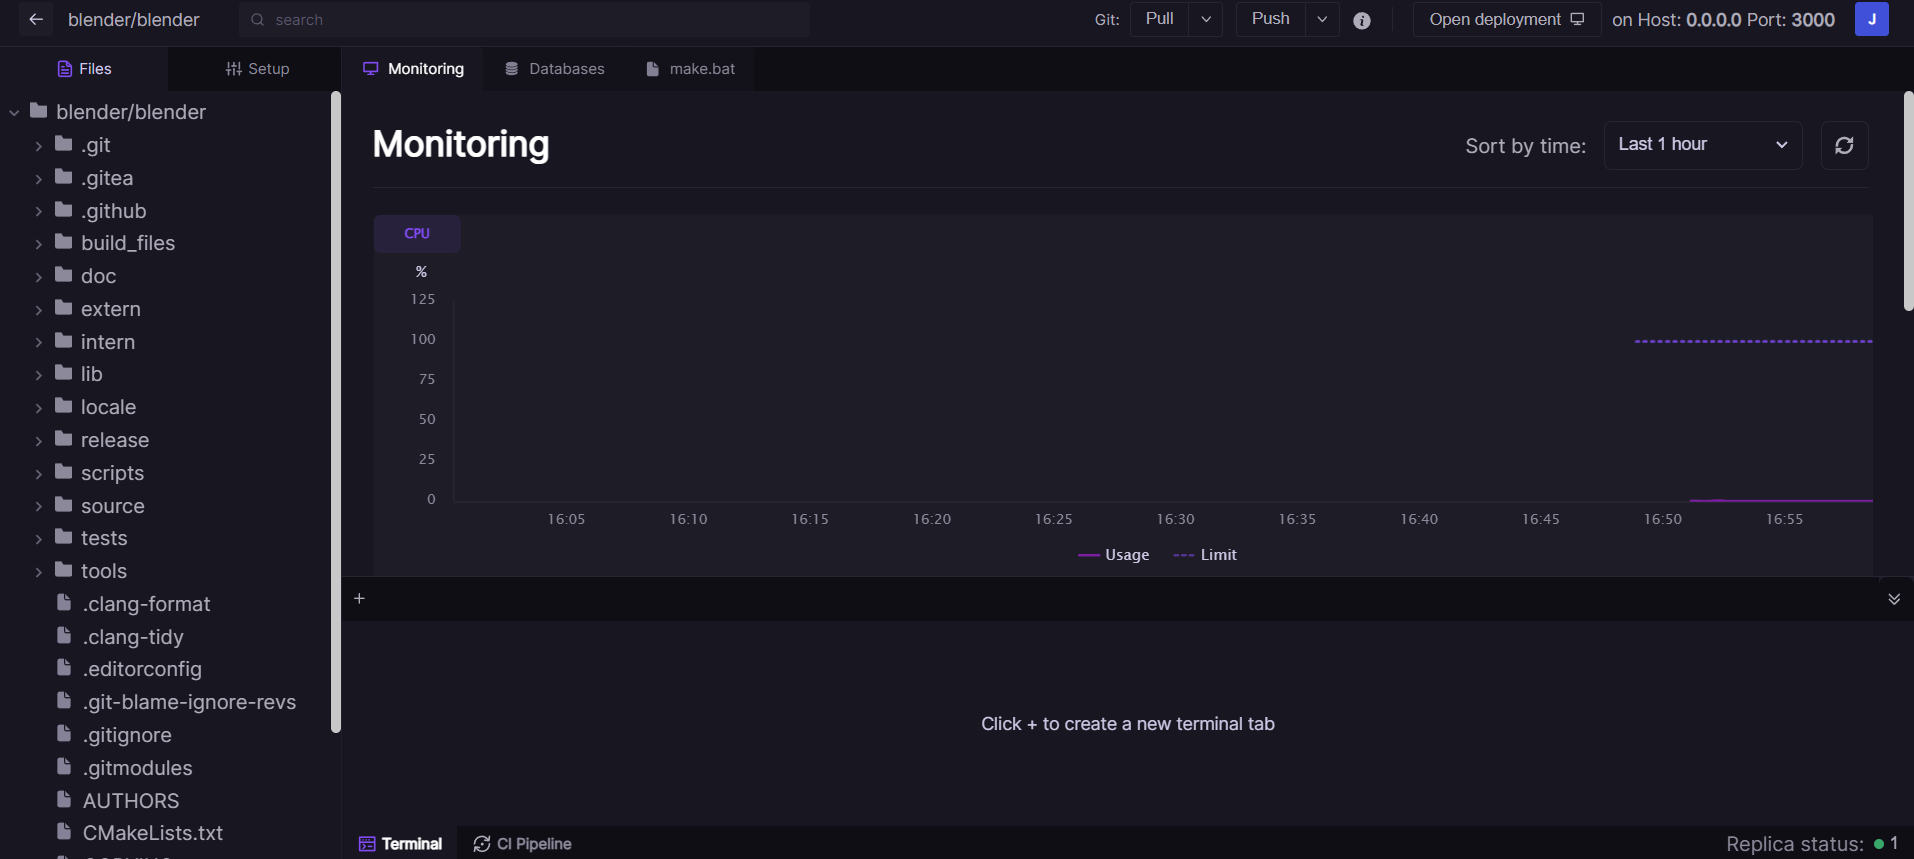The height and width of the screenshot is (859, 1914).
Task: Focus the search input field
Action: (524, 20)
